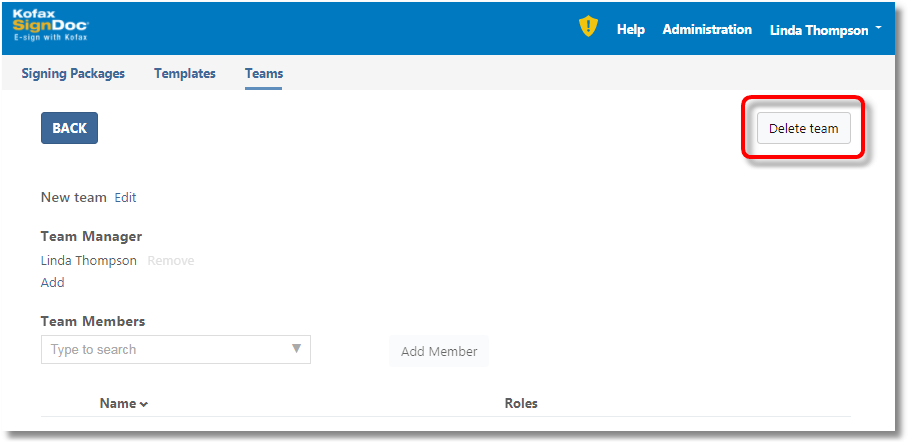909x445 pixels.
Task: Remove Linda Thompson as team manager
Action: (x=171, y=261)
